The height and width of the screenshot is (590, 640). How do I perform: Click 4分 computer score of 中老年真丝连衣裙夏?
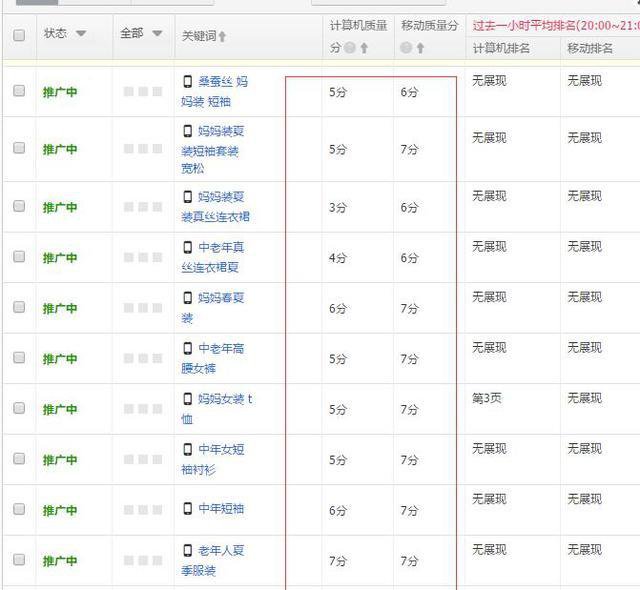338,258
